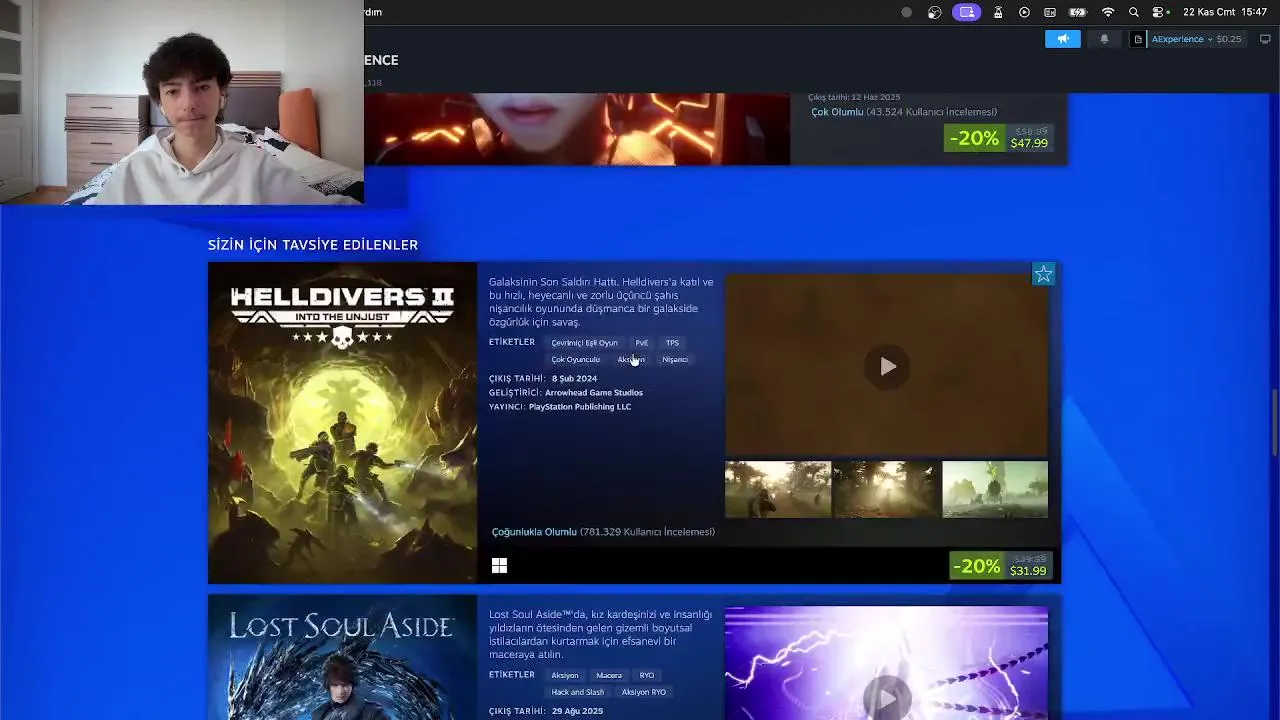The width and height of the screenshot is (1280, 720).
Task: Play the Helldivers II trailer video
Action: point(887,366)
